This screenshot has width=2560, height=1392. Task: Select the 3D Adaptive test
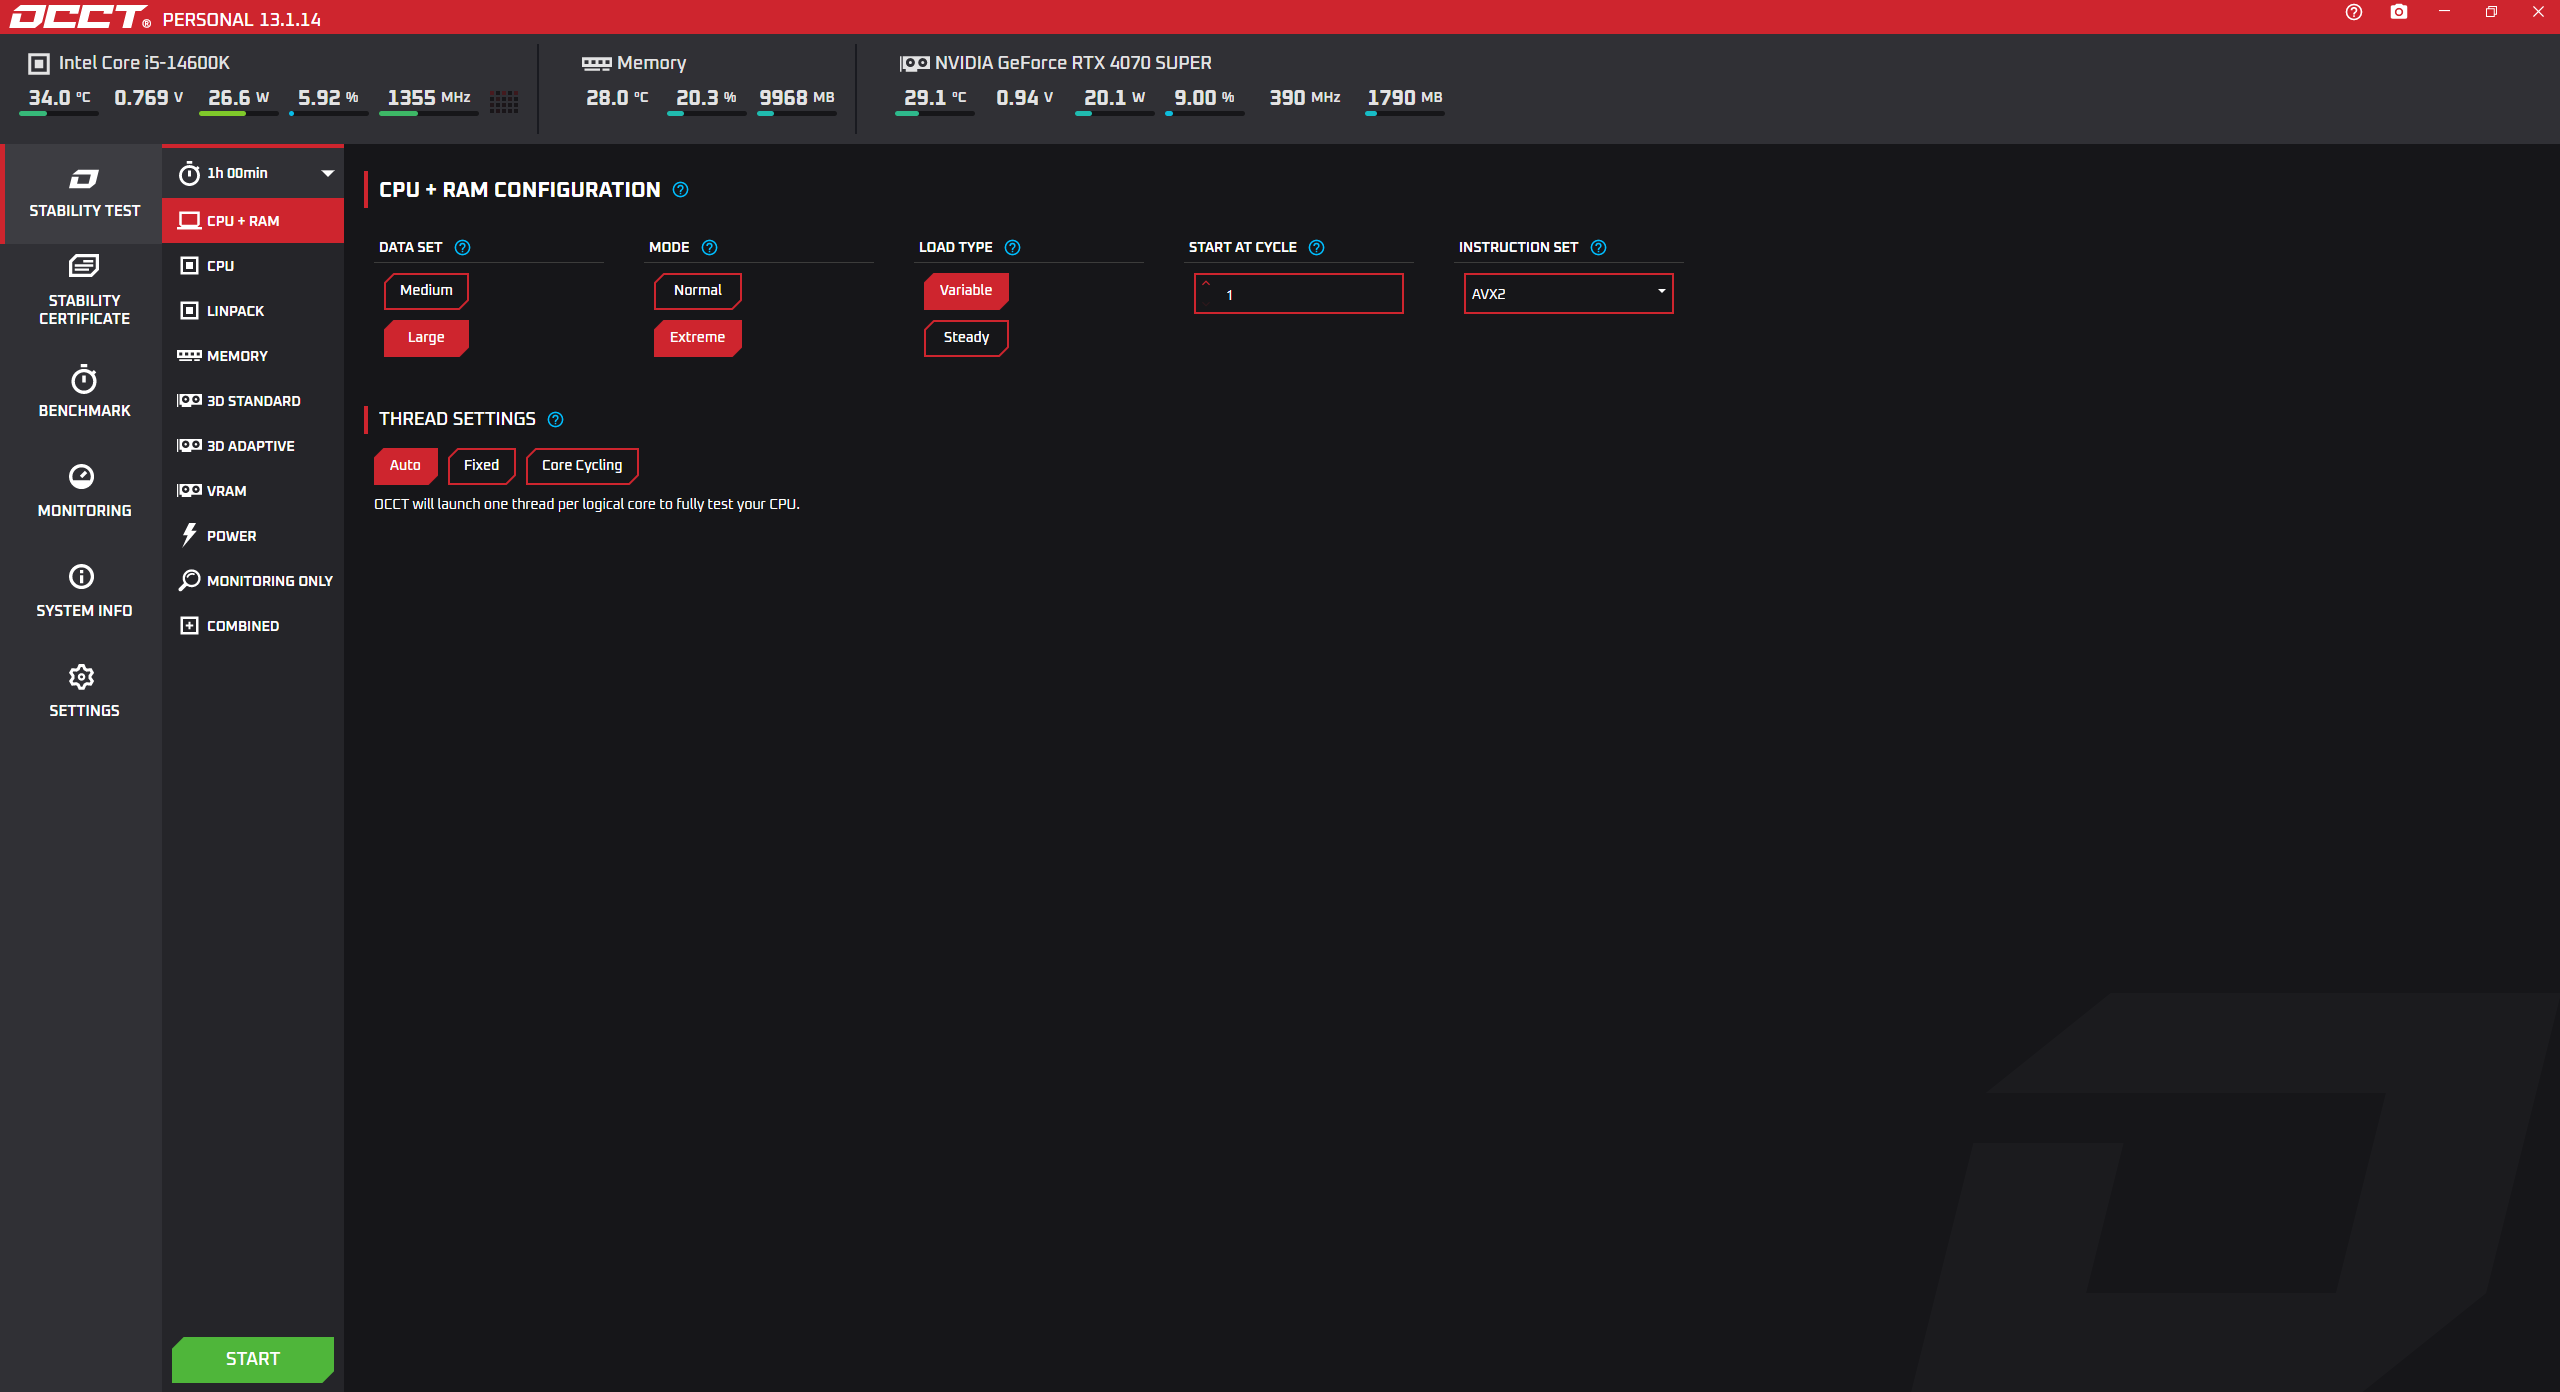click(250, 446)
